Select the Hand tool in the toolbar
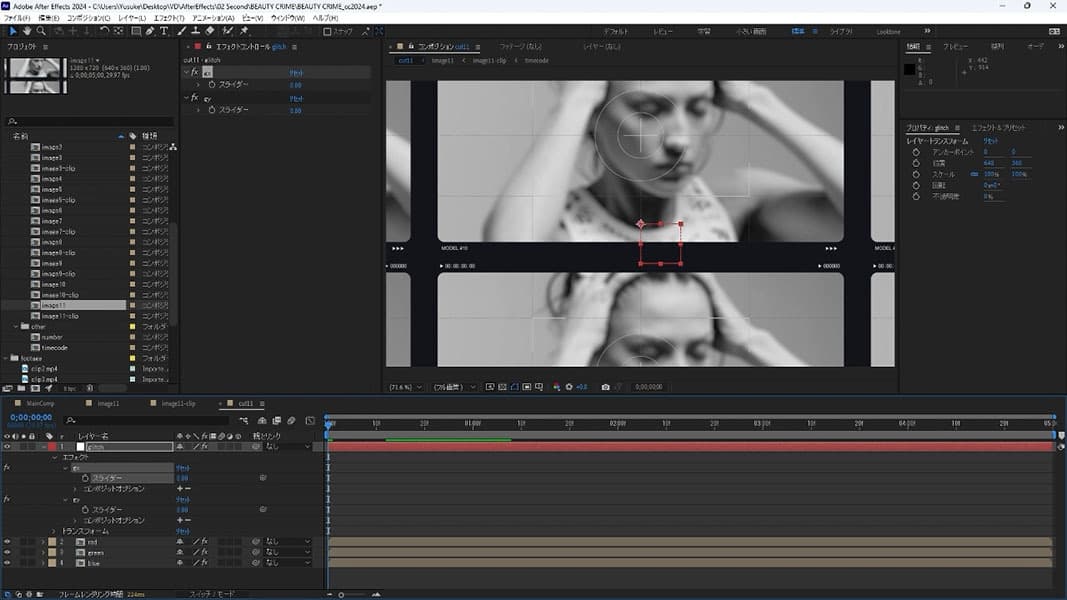This screenshot has height=600, width=1067. tap(27, 31)
